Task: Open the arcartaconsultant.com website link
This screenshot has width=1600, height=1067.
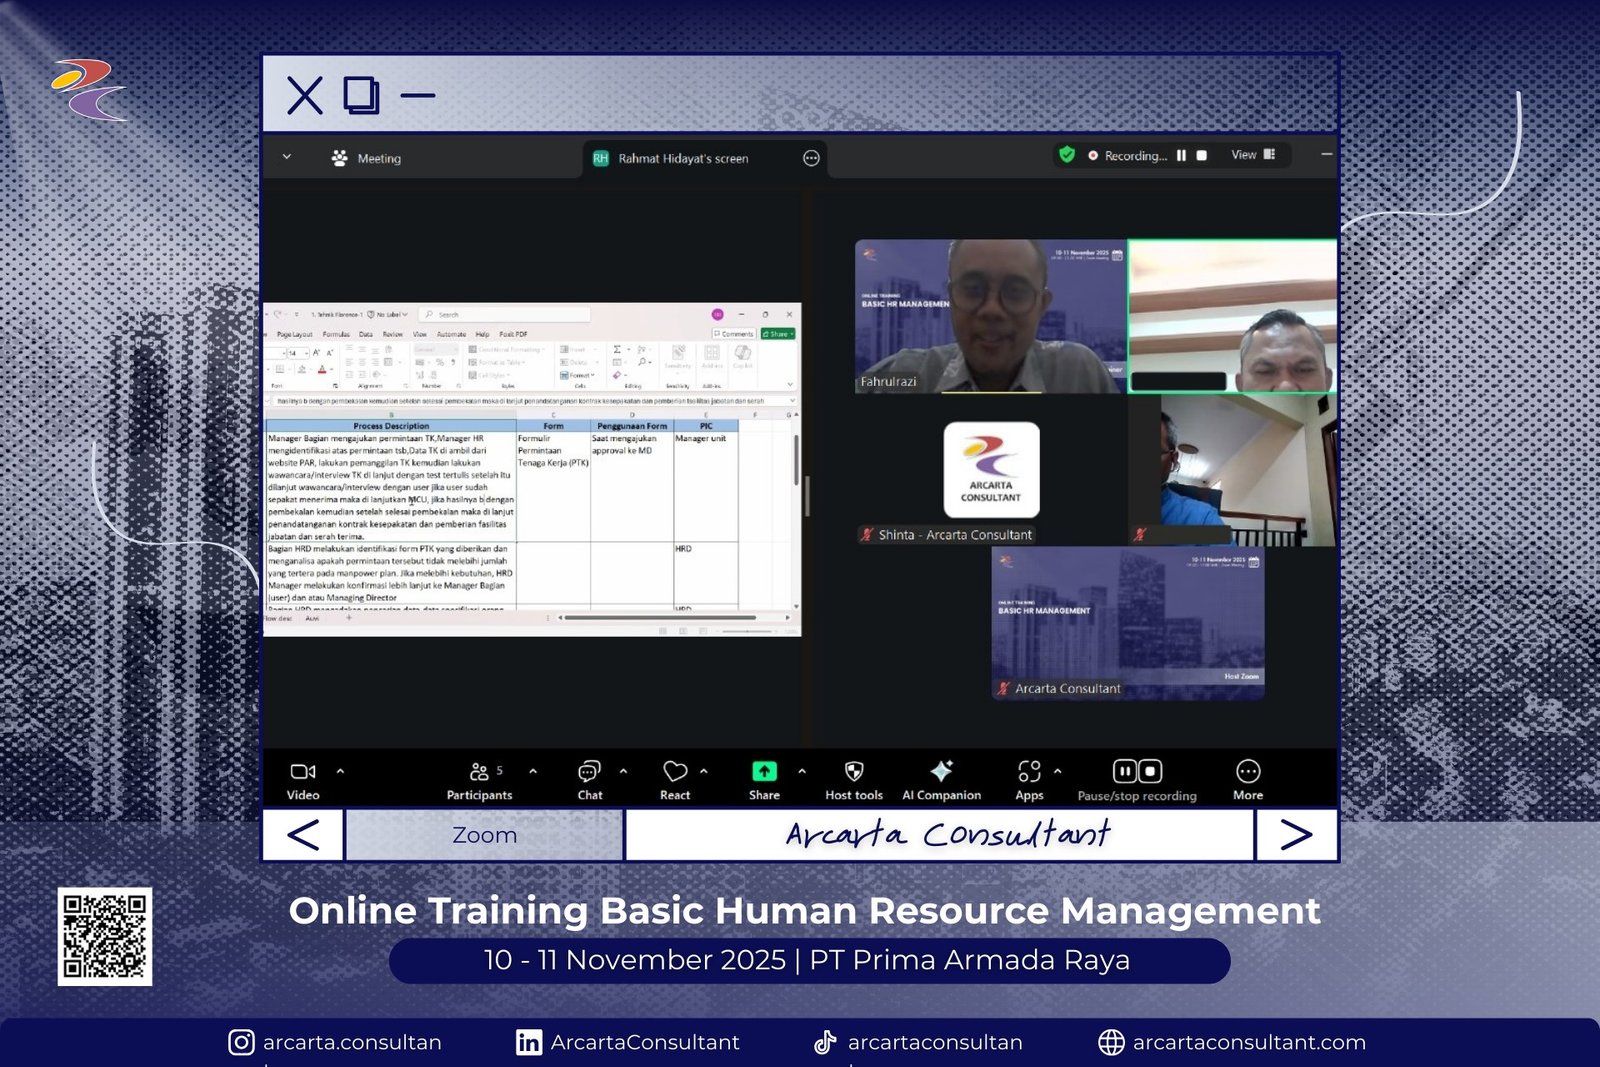Action: click(x=1248, y=1042)
